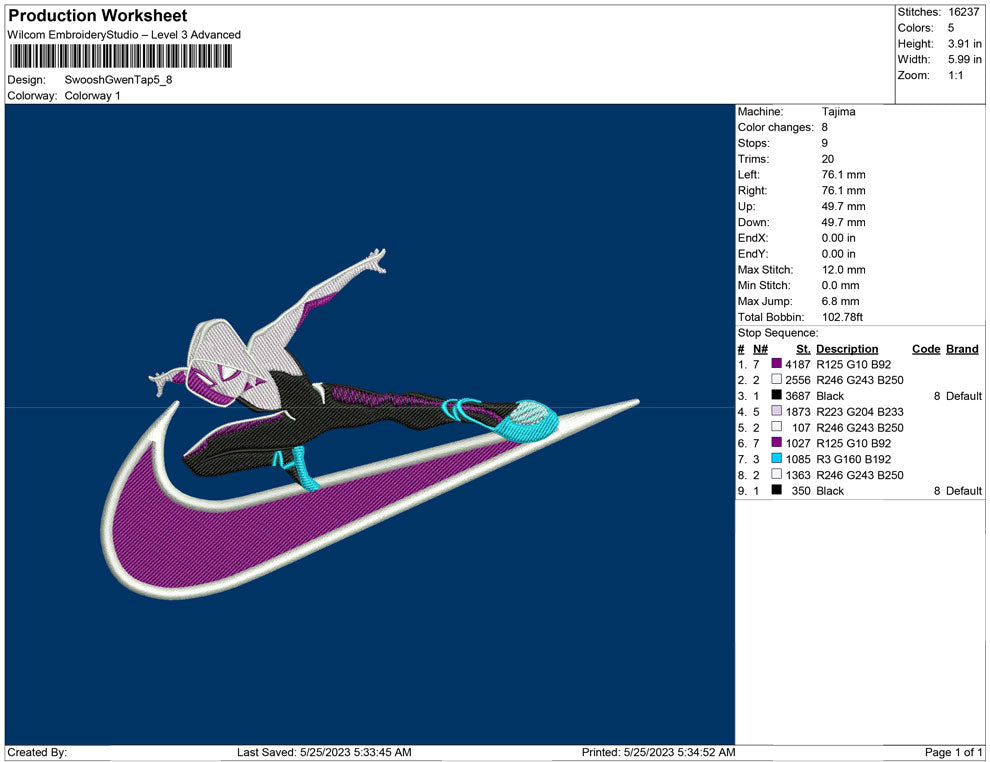Click the 'Stop Sequence:' label
The image size is (990, 762).
coord(778,333)
